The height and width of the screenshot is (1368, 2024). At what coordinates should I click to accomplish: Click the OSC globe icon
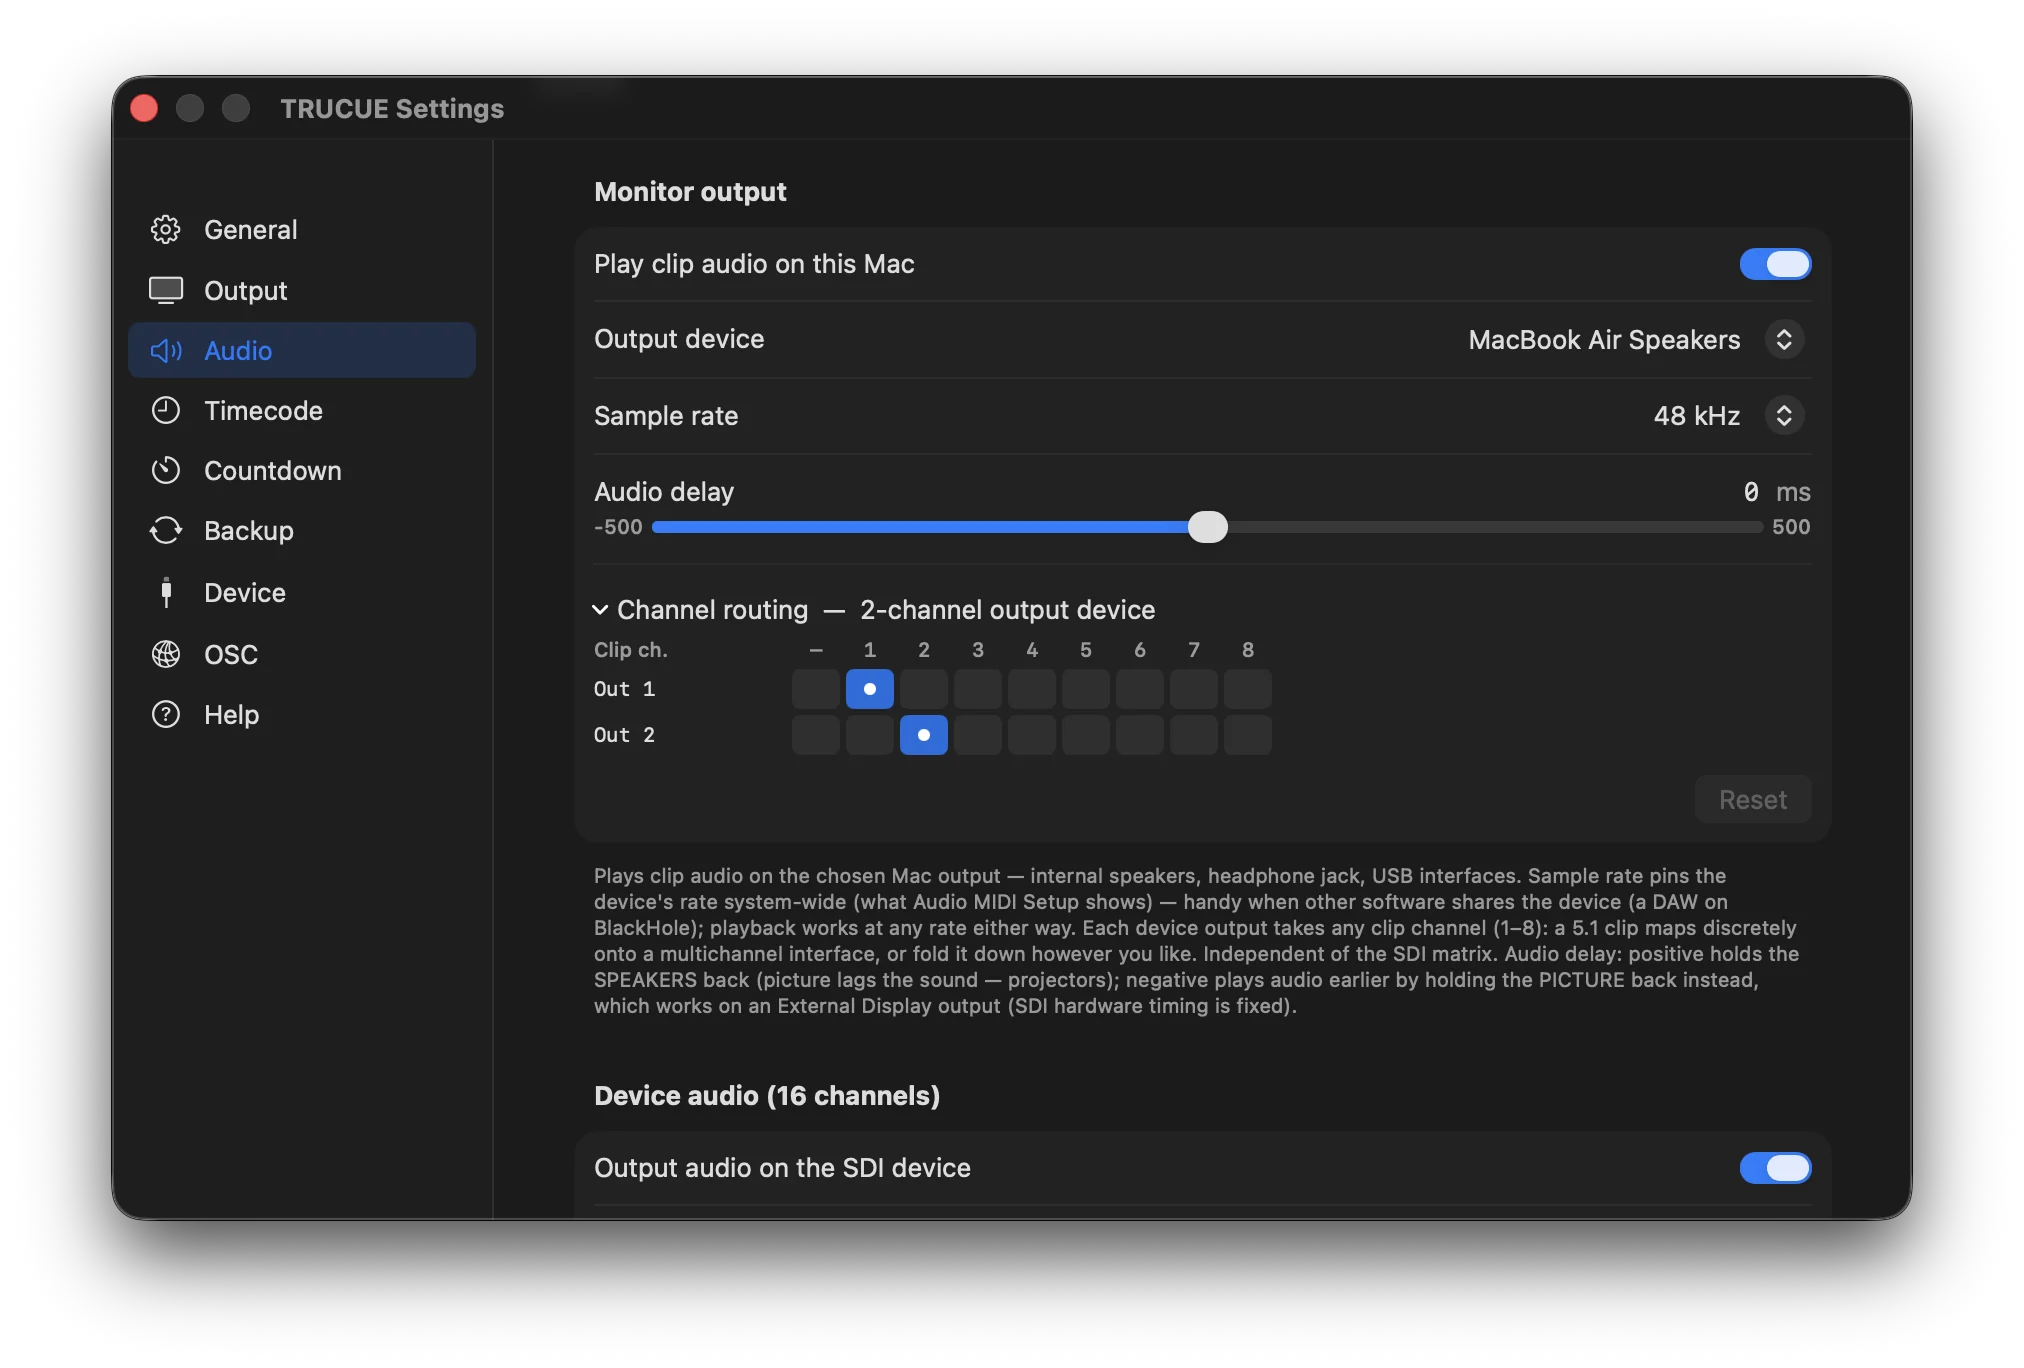(x=166, y=655)
